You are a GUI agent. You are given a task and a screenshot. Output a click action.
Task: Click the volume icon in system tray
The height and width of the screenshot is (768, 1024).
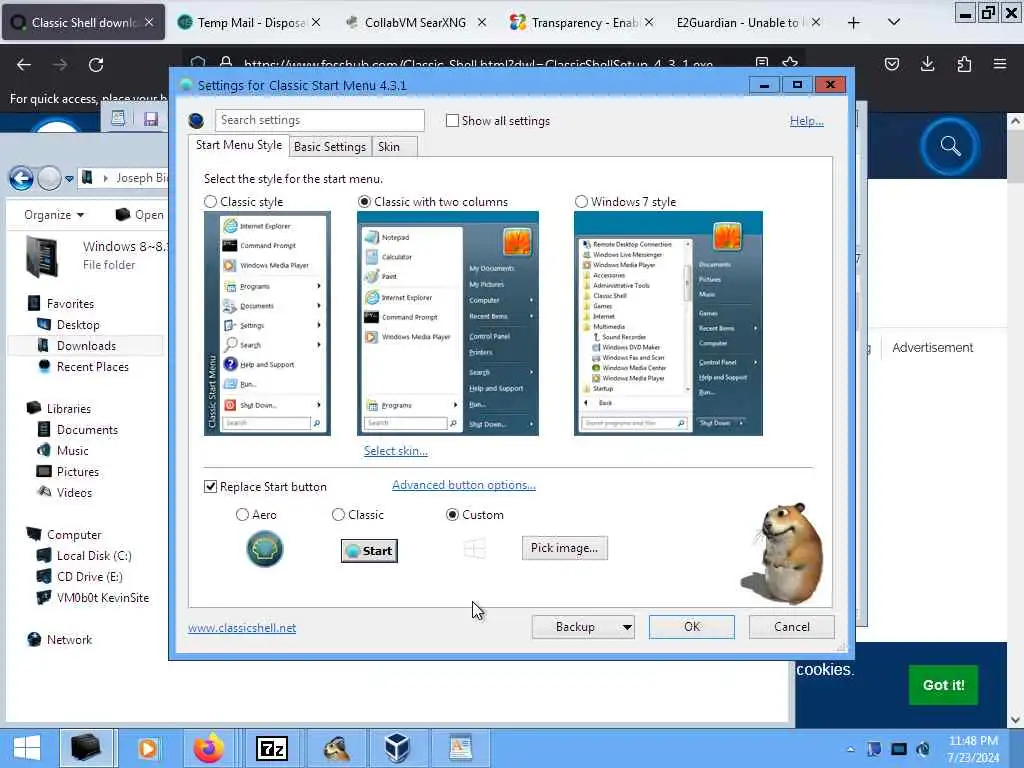tap(923, 749)
